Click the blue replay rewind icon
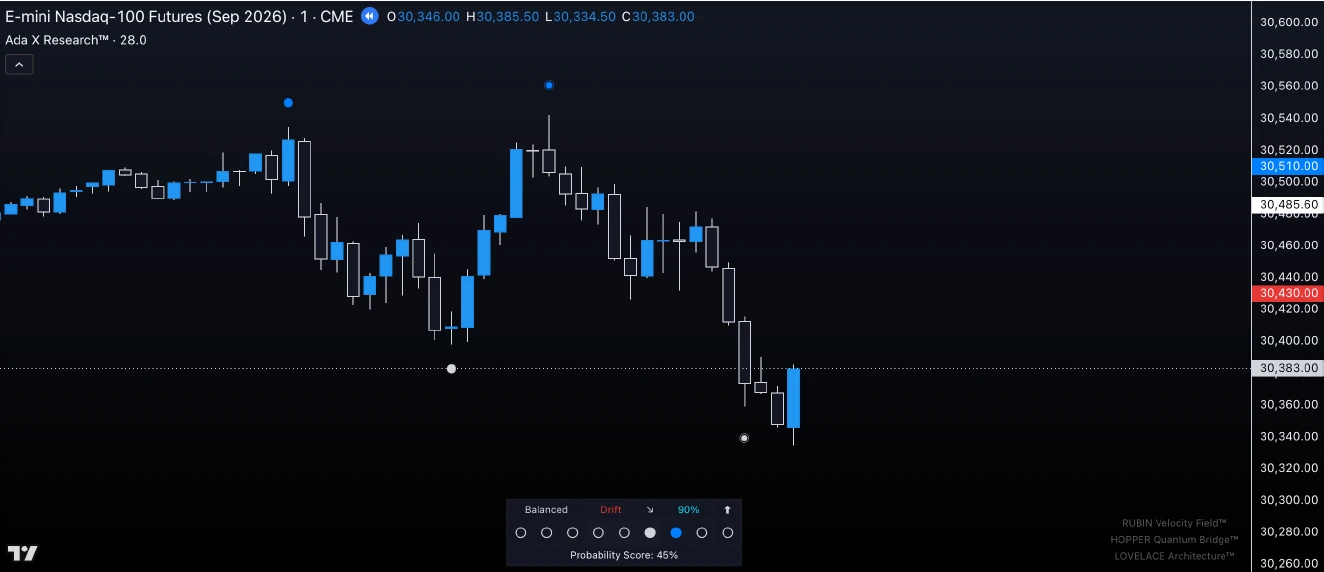The width and height of the screenshot is (1324, 572). (x=370, y=16)
